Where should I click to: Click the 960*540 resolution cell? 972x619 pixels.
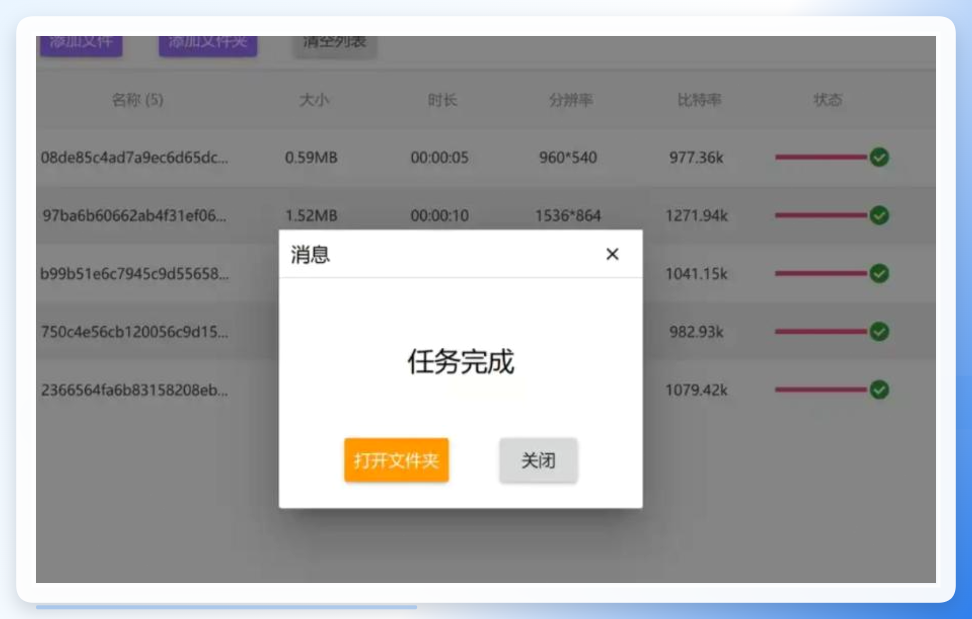point(568,157)
